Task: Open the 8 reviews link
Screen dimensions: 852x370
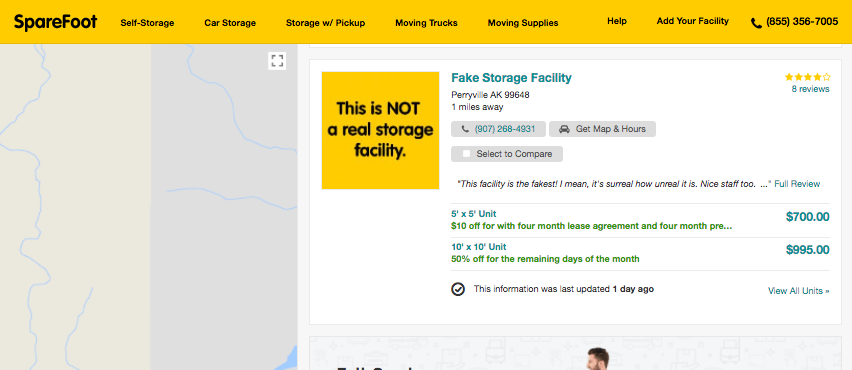Action: (x=811, y=89)
